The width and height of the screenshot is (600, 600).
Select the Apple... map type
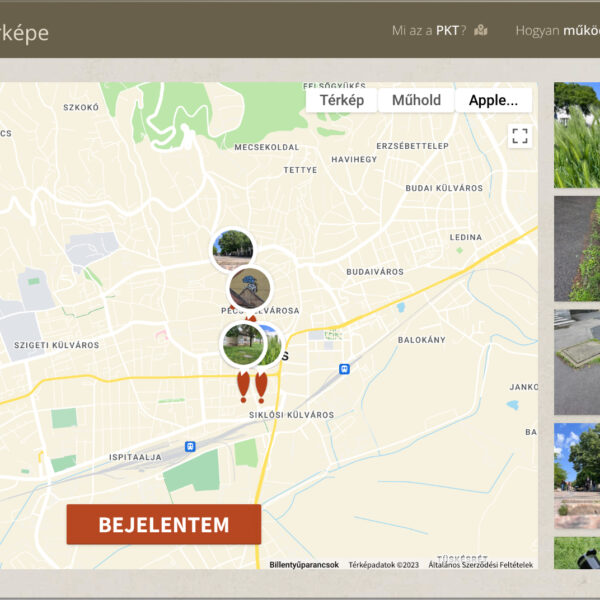coord(494,100)
